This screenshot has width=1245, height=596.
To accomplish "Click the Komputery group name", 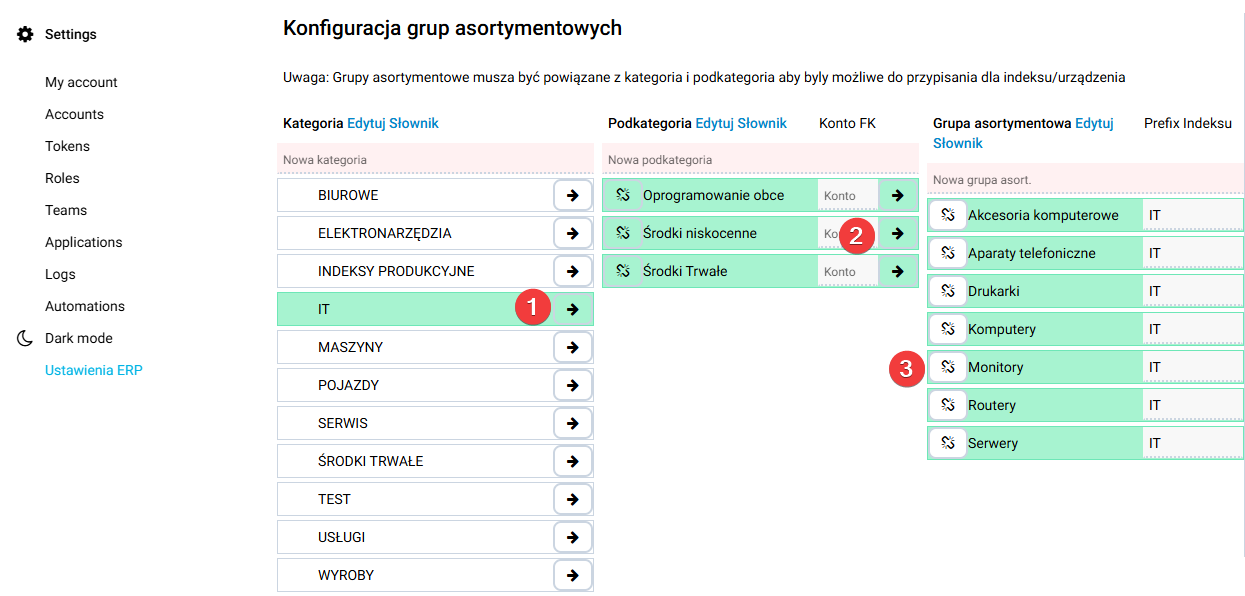I will [1002, 329].
